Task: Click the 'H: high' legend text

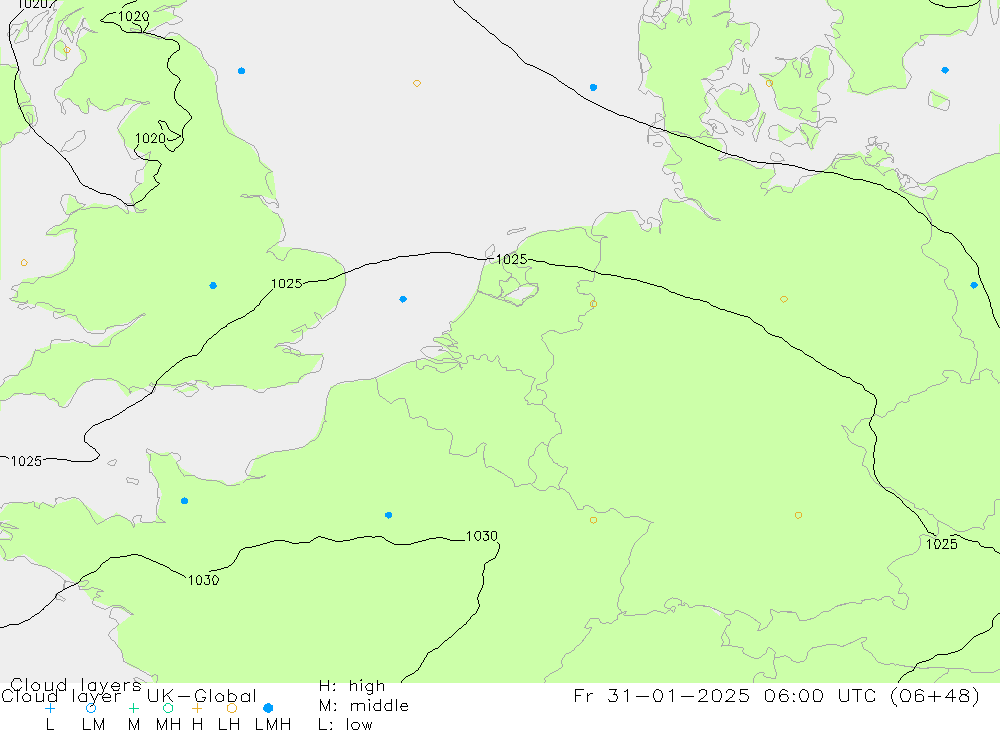Action: point(352,686)
